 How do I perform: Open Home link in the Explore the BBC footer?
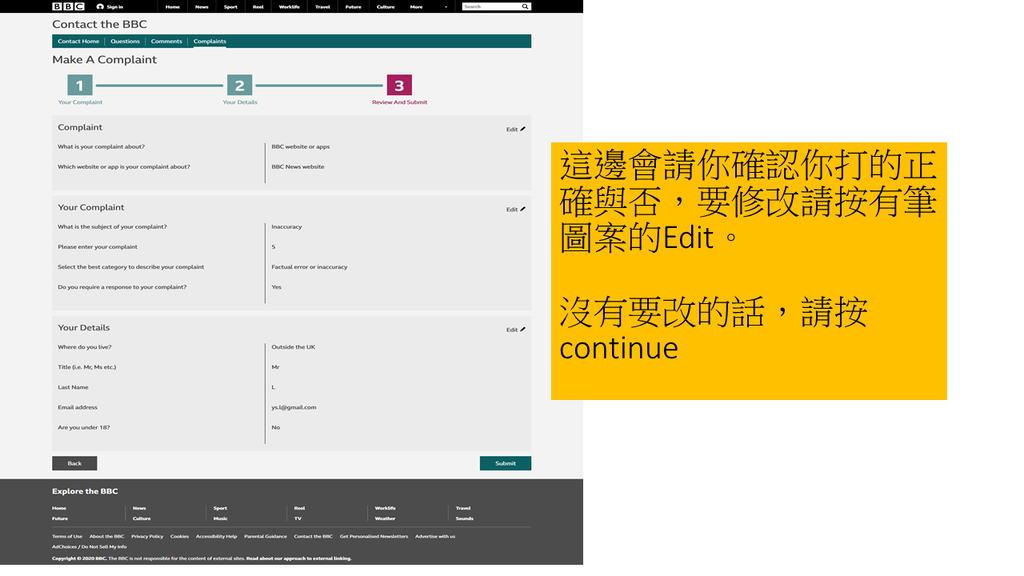(x=59, y=508)
